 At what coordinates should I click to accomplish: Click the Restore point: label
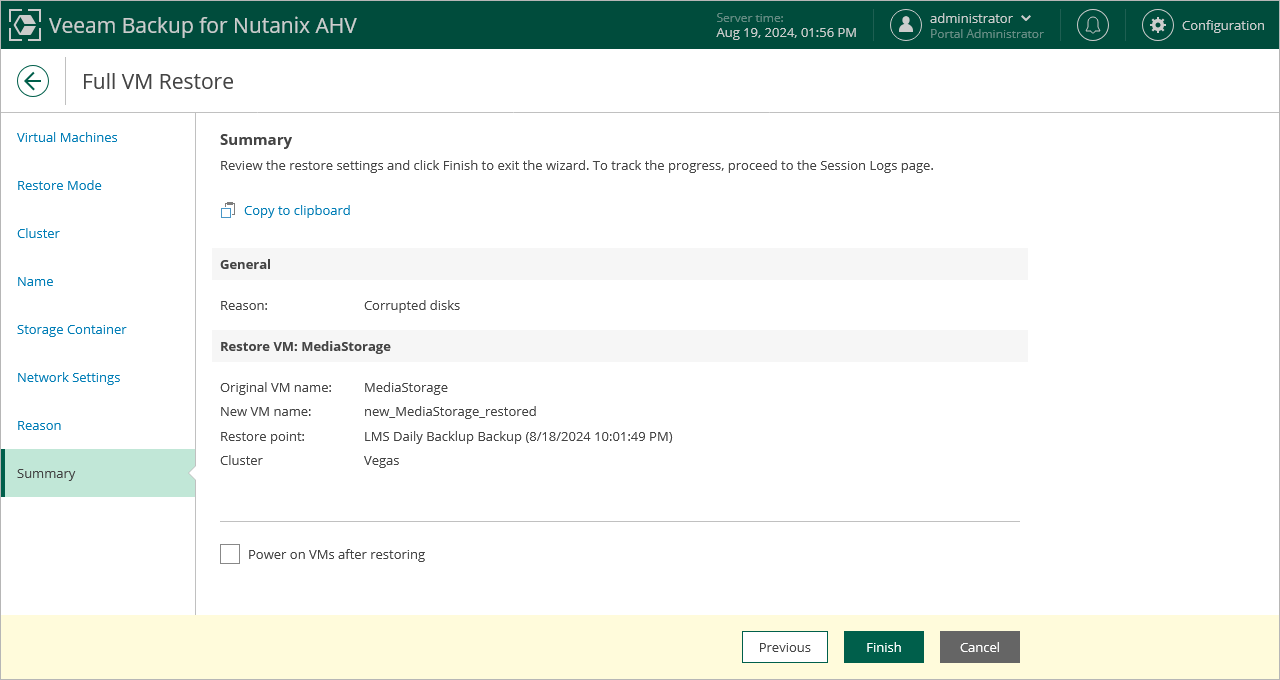click(x=262, y=436)
